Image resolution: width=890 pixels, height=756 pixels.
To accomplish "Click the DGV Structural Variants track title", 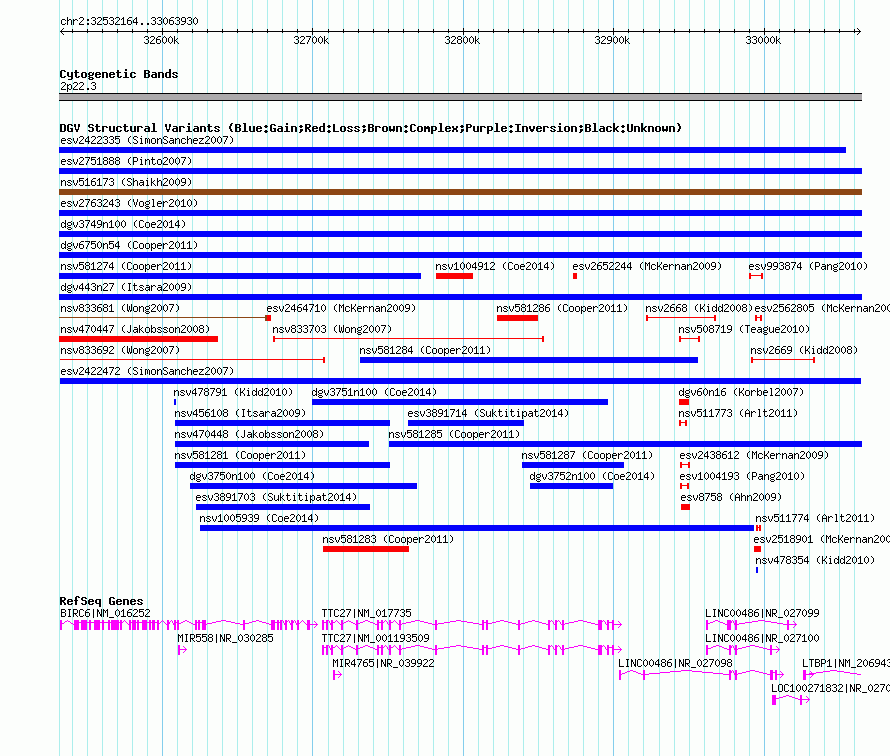I will pyautogui.click(x=371, y=128).
